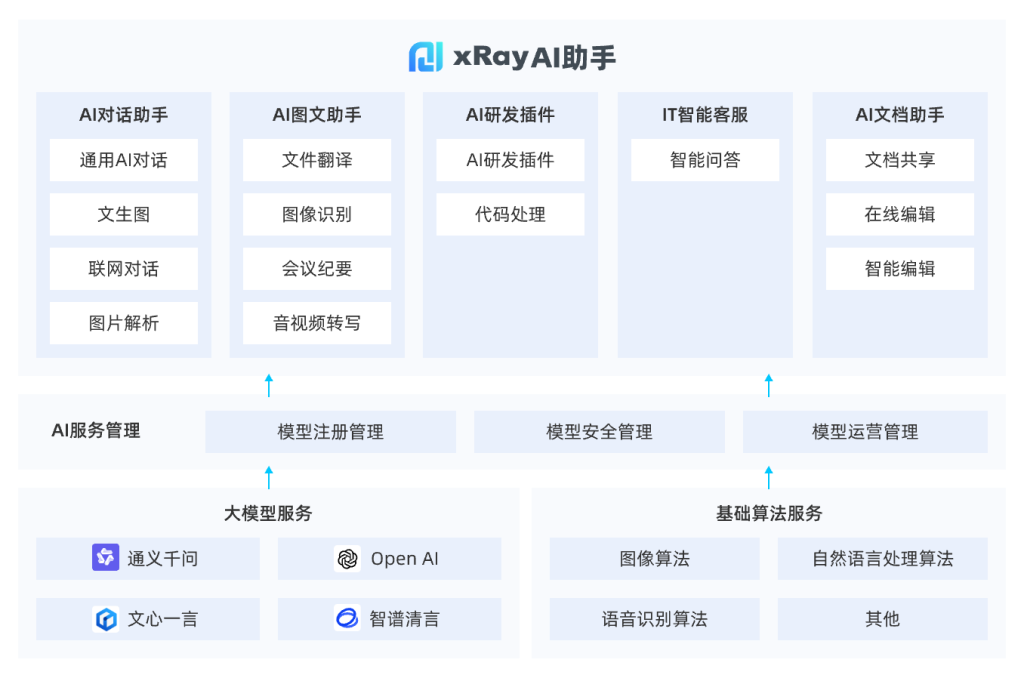Viewport: 1024px width, 678px height.
Task: Click the 自然语言处理算法 box
Action: pyautogui.click(x=882, y=559)
